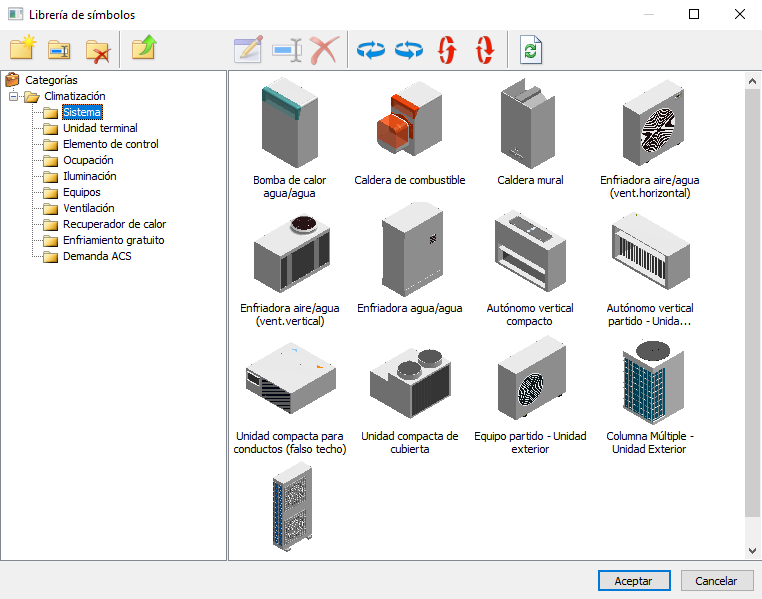
Task: Maximize the Librería de símbolos window
Action: pos(694,14)
